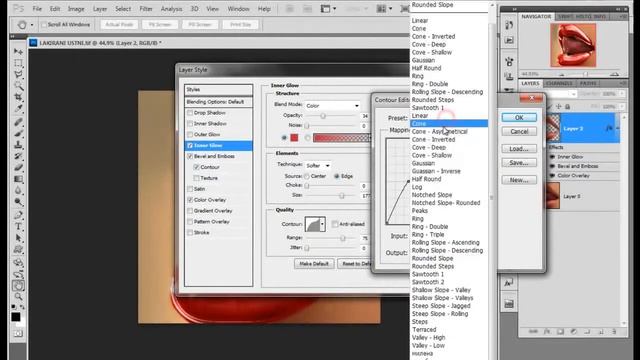Click the Make Default button
Image resolution: width=640 pixels, height=360 pixels.
[x=314, y=264]
